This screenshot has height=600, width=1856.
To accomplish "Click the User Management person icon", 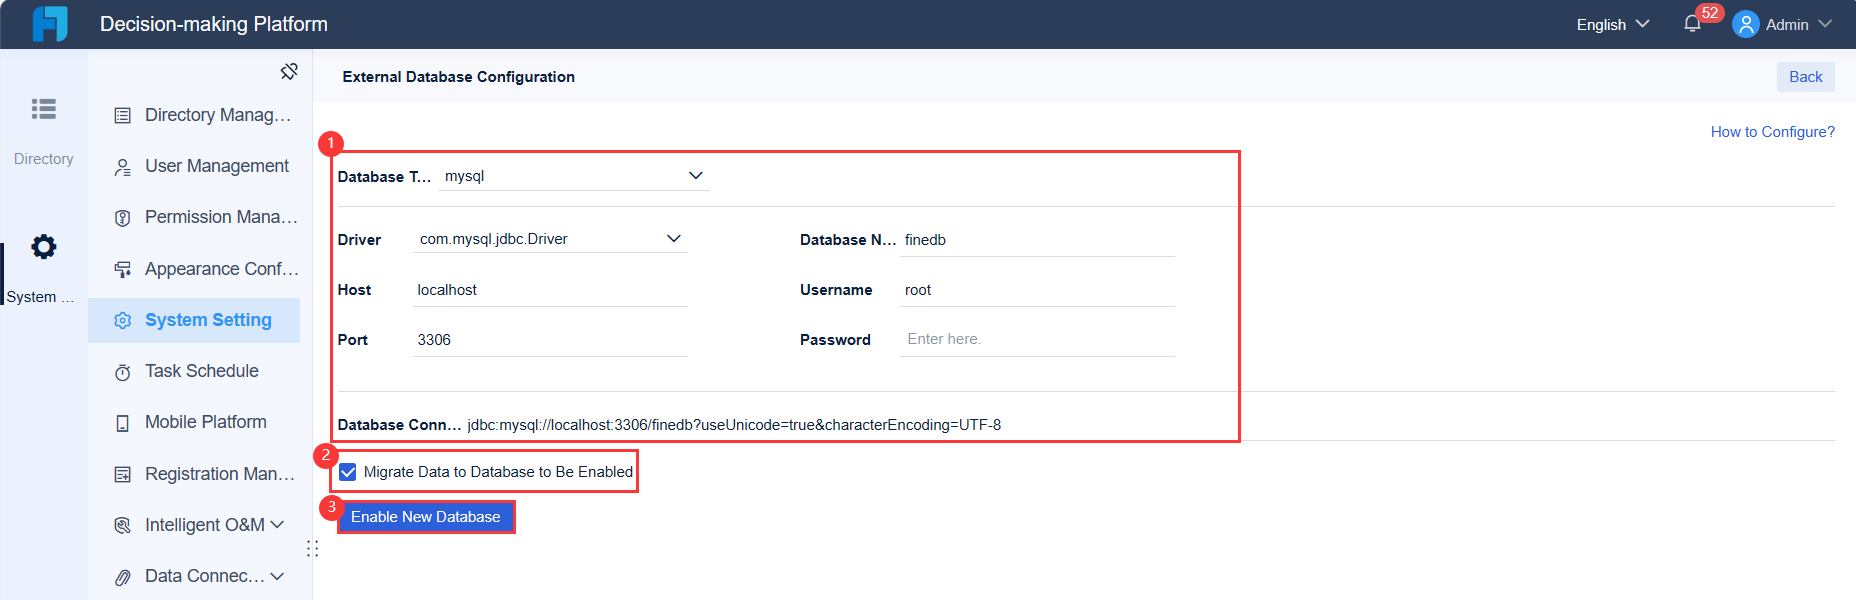I will [x=122, y=167].
